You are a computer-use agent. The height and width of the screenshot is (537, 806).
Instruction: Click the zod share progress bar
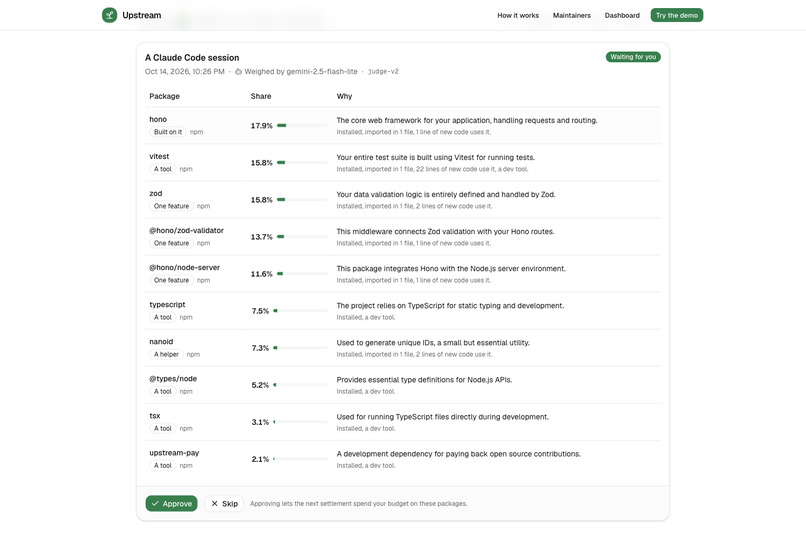point(302,199)
